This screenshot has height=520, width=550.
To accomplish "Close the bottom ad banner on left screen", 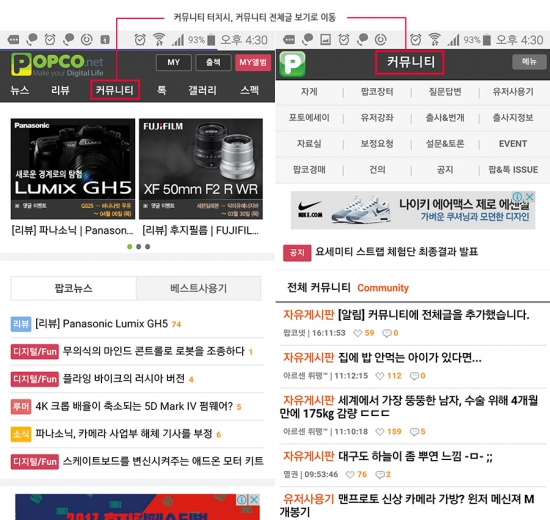I will click(254, 499).
